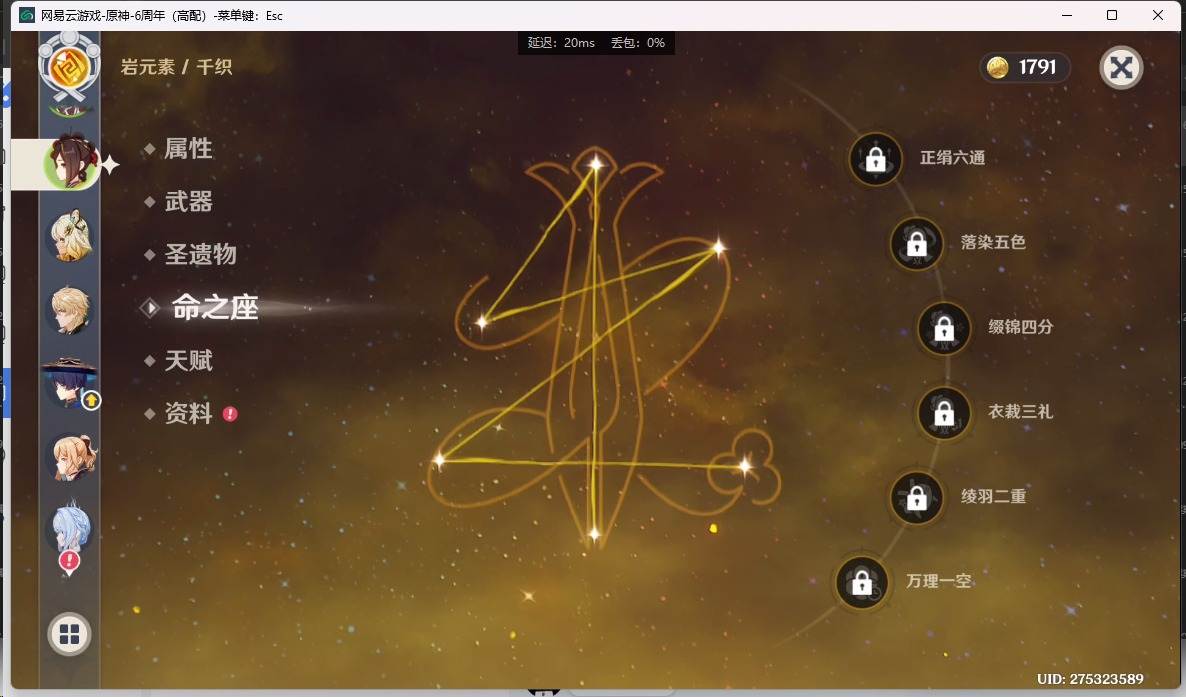
Task: Select the orange-haired character with bow portrait
Action: point(70,457)
